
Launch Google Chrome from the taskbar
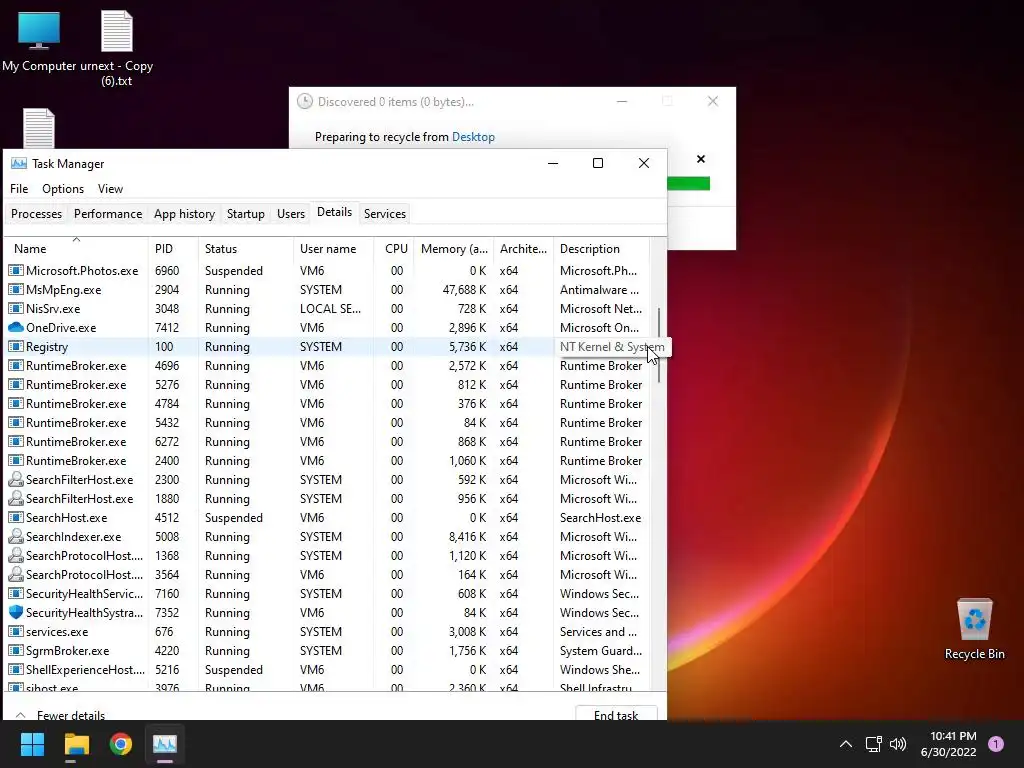point(121,744)
